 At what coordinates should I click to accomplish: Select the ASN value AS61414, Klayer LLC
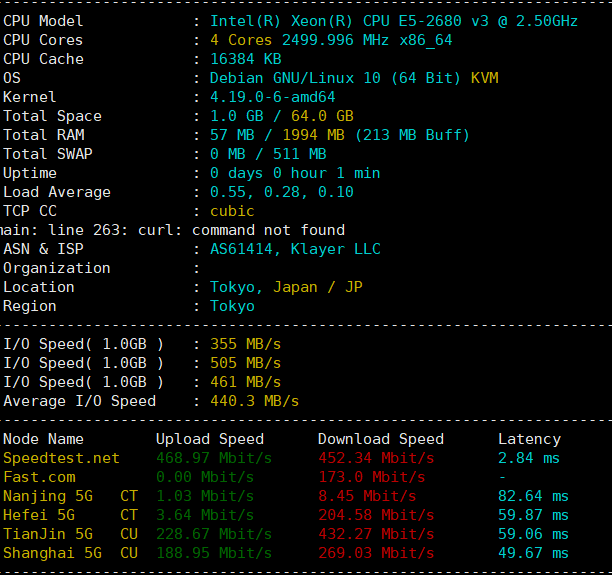[295, 249]
